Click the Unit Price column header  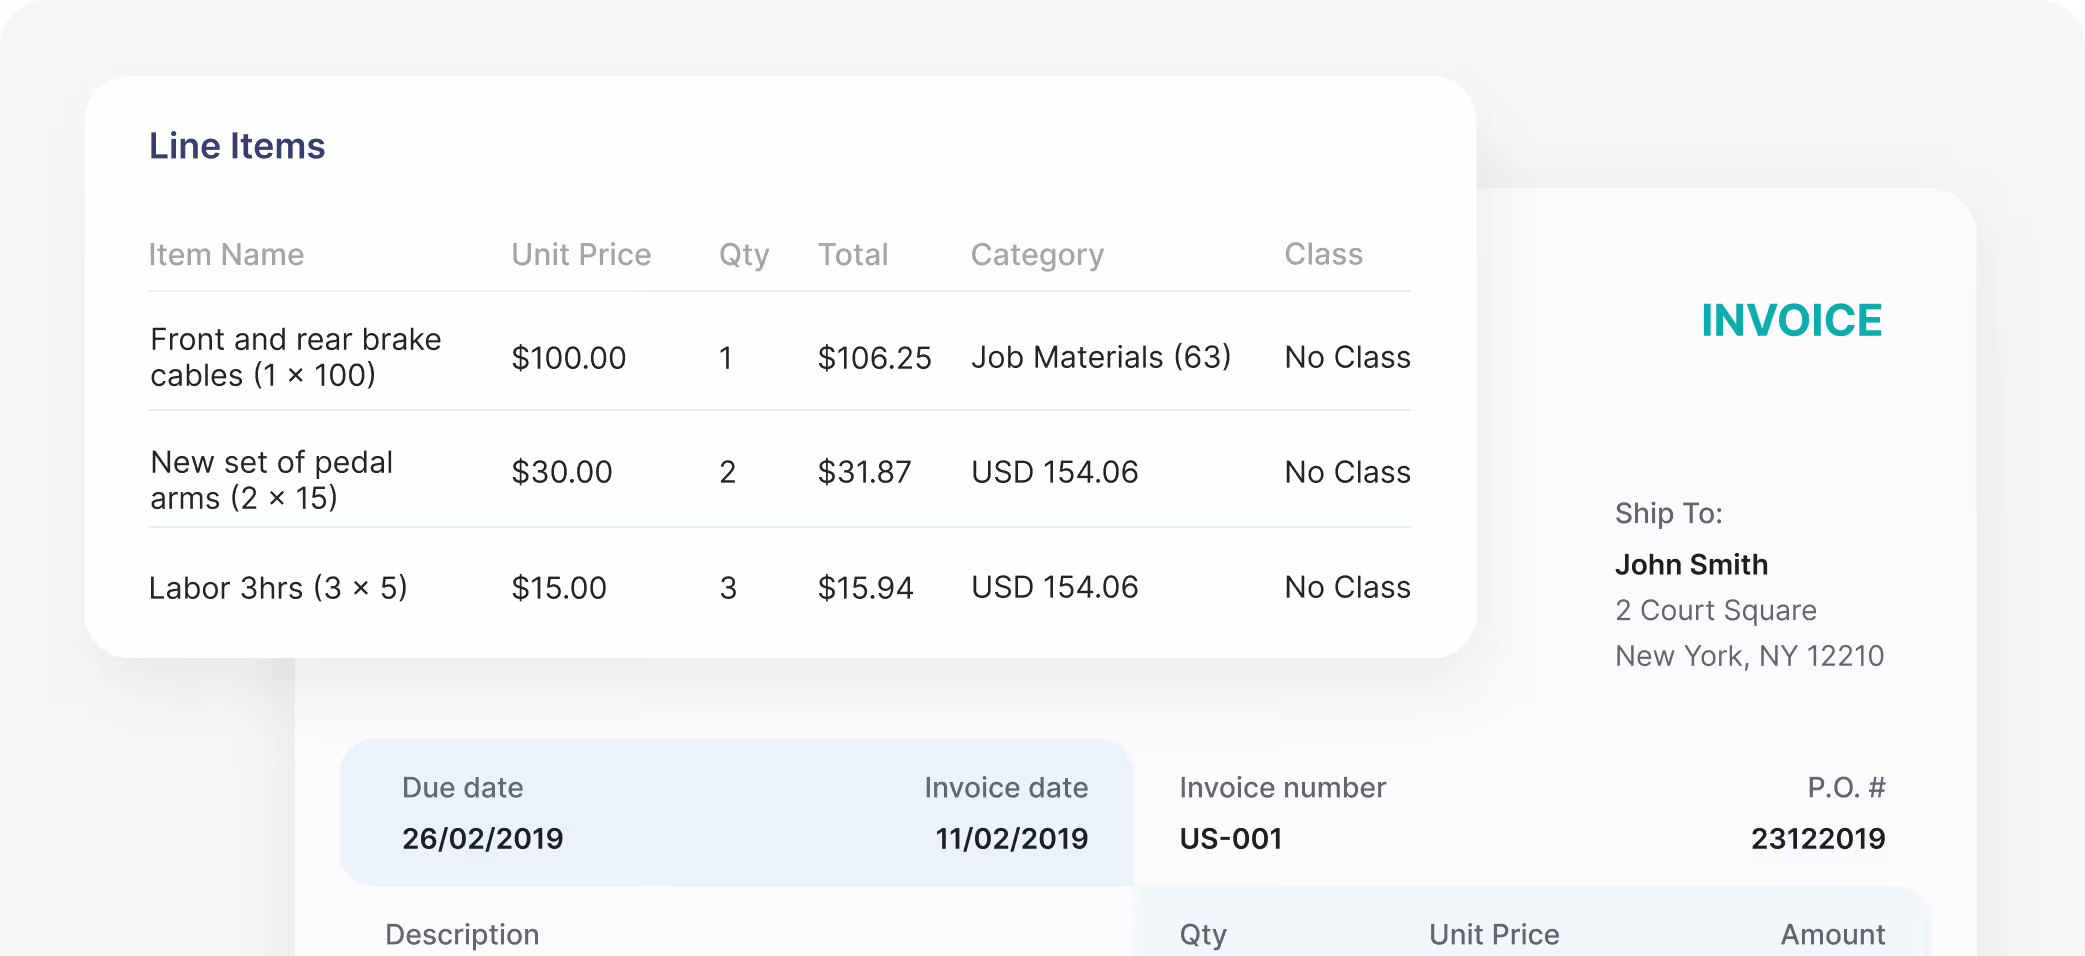(x=581, y=255)
